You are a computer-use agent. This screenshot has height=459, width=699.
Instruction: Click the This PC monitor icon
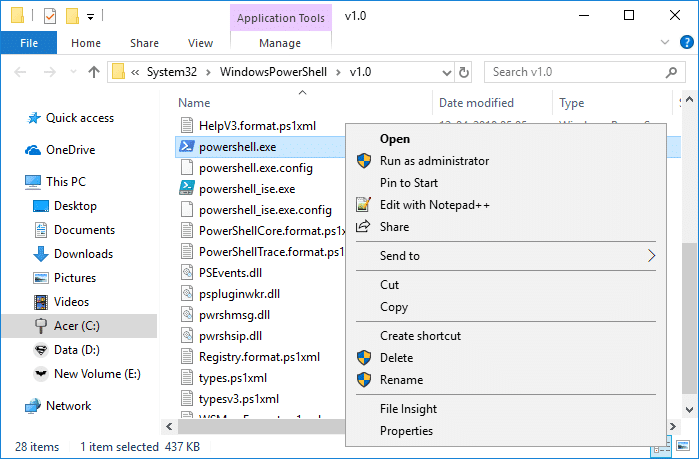point(33,182)
